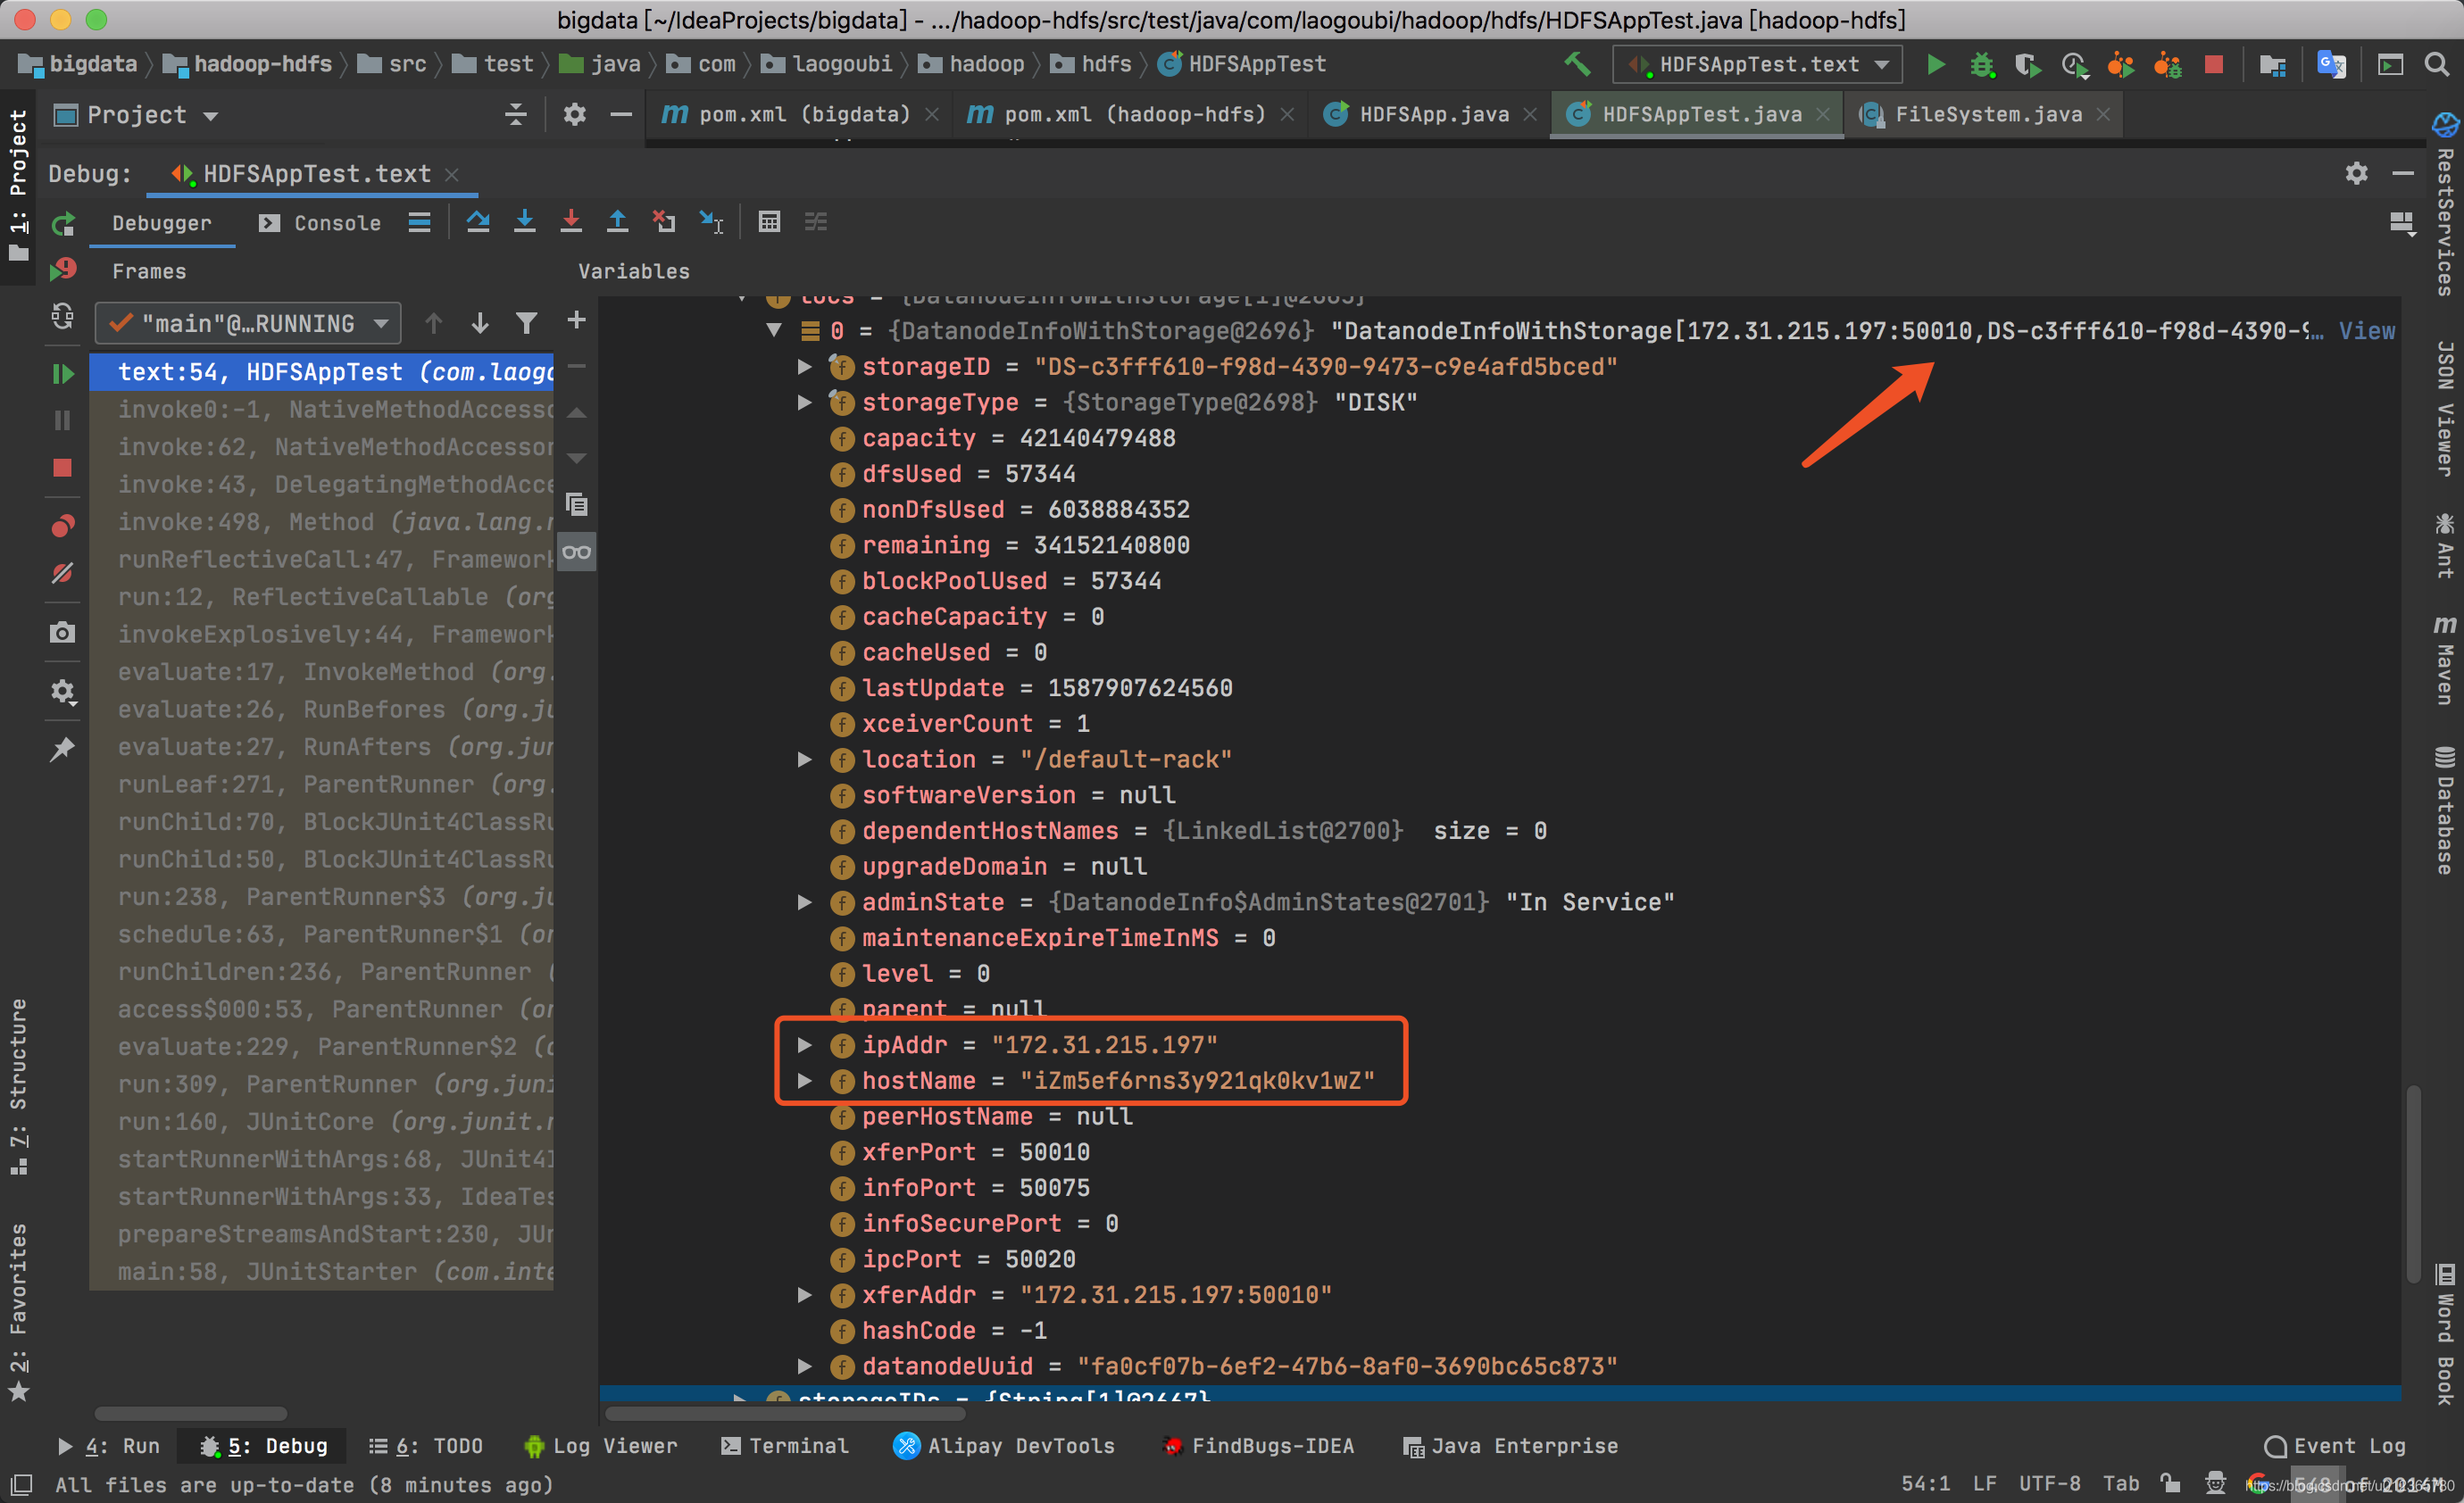Select next frame down arrow
The width and height of the screenshot is (2464, 1503).
point(480,323)
